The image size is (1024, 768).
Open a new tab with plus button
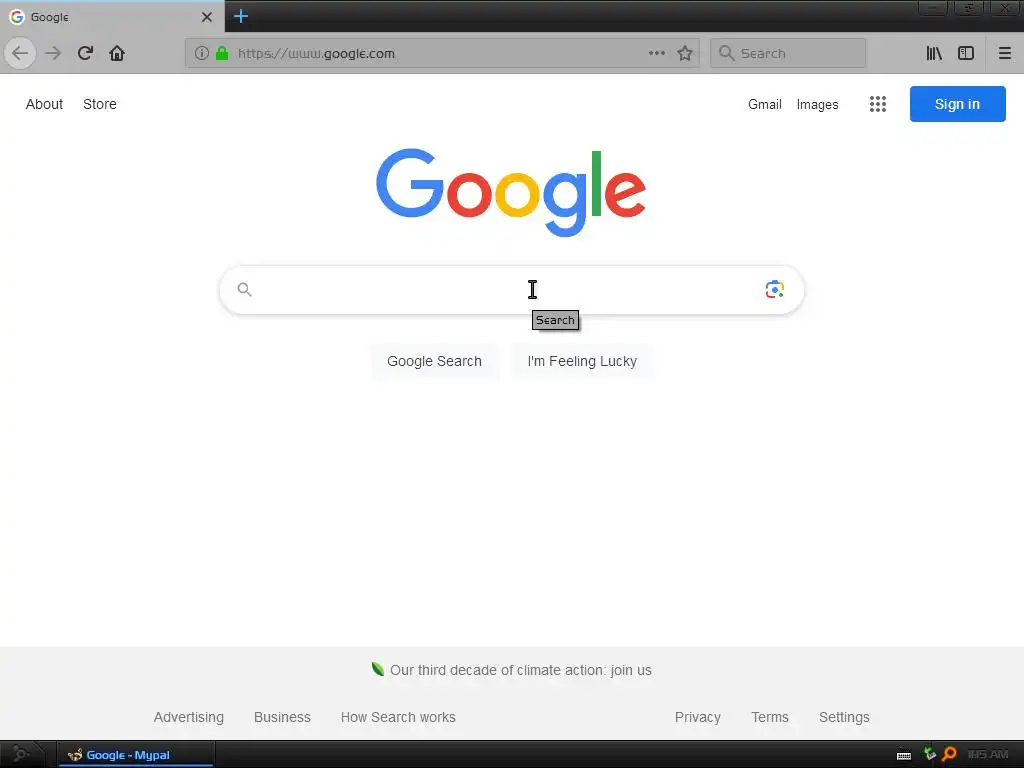click(241, 16)
